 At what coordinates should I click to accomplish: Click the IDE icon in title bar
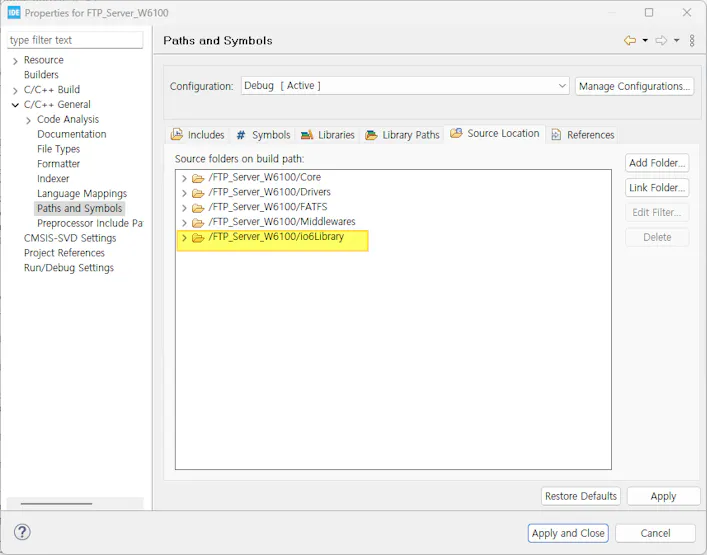(14, 13)
